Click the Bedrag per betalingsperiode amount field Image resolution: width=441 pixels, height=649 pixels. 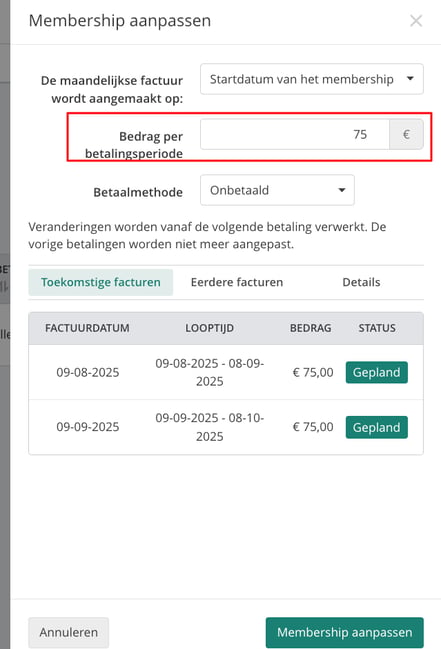coord(295,135)
